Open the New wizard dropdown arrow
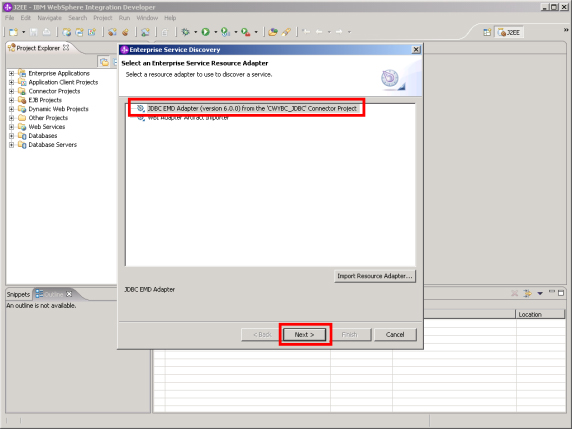572x429 pixels. [x=23, y=32]
